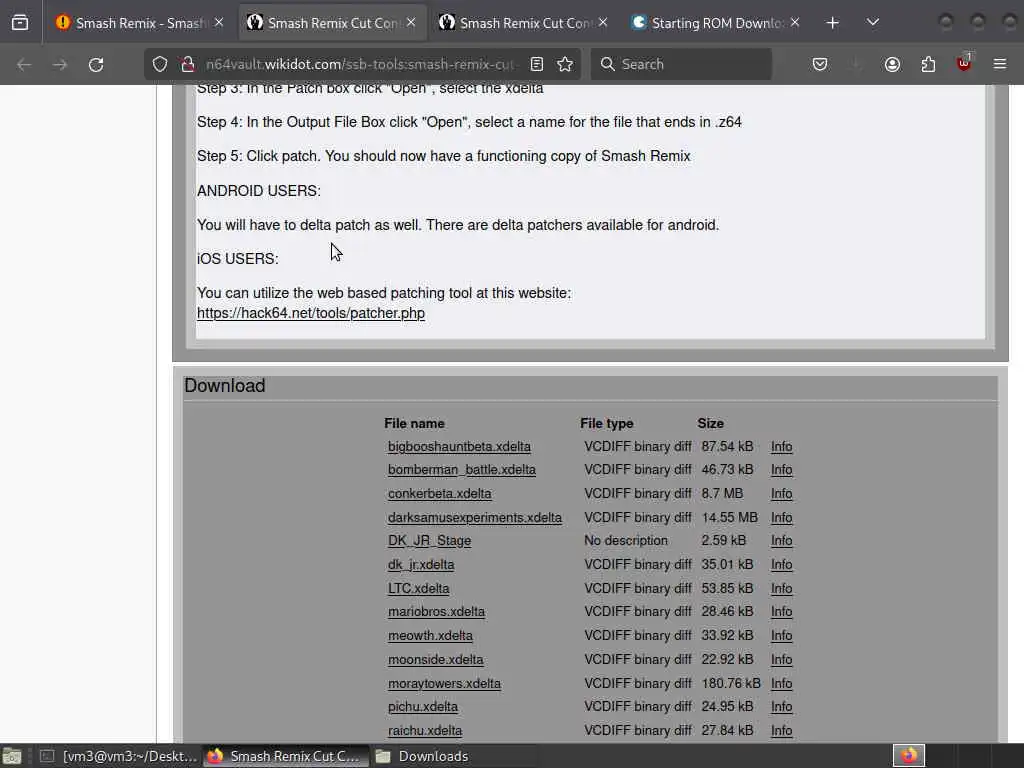Open Info for pichu.xdelta
The image size is (1024, 768).
781,707
